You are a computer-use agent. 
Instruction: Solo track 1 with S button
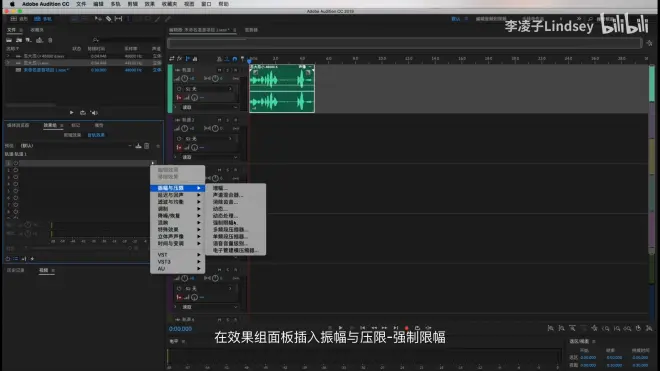click(x=228, y=70)
